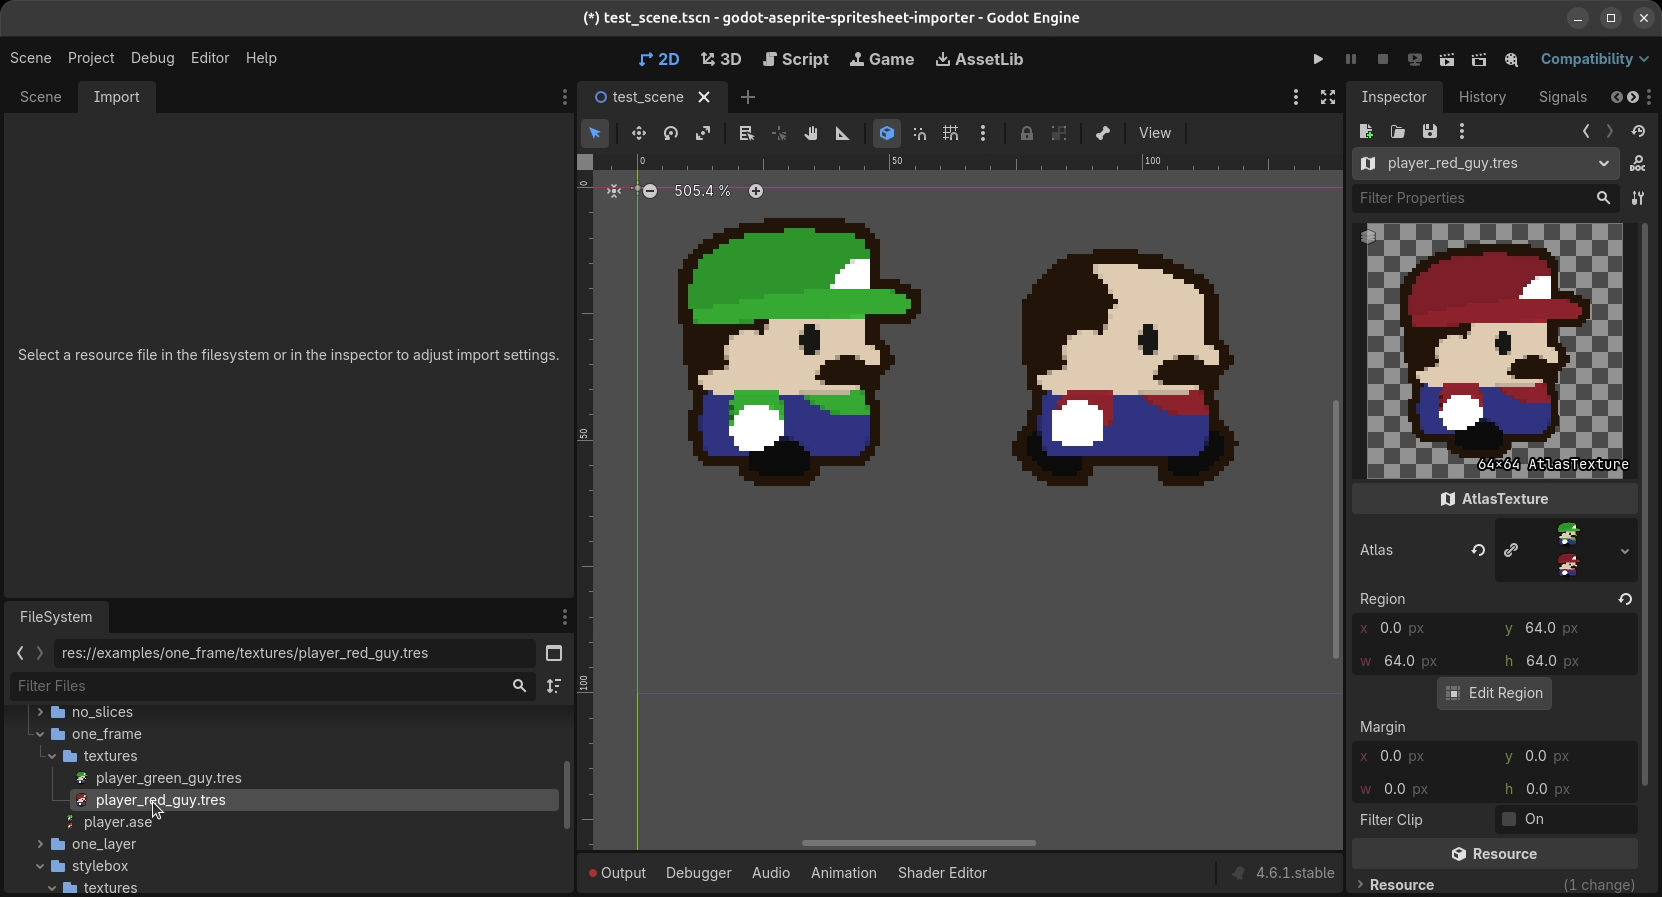The image size is (1662, 897).
Task: Zoom in with the plus button
Action: (756, 191)
